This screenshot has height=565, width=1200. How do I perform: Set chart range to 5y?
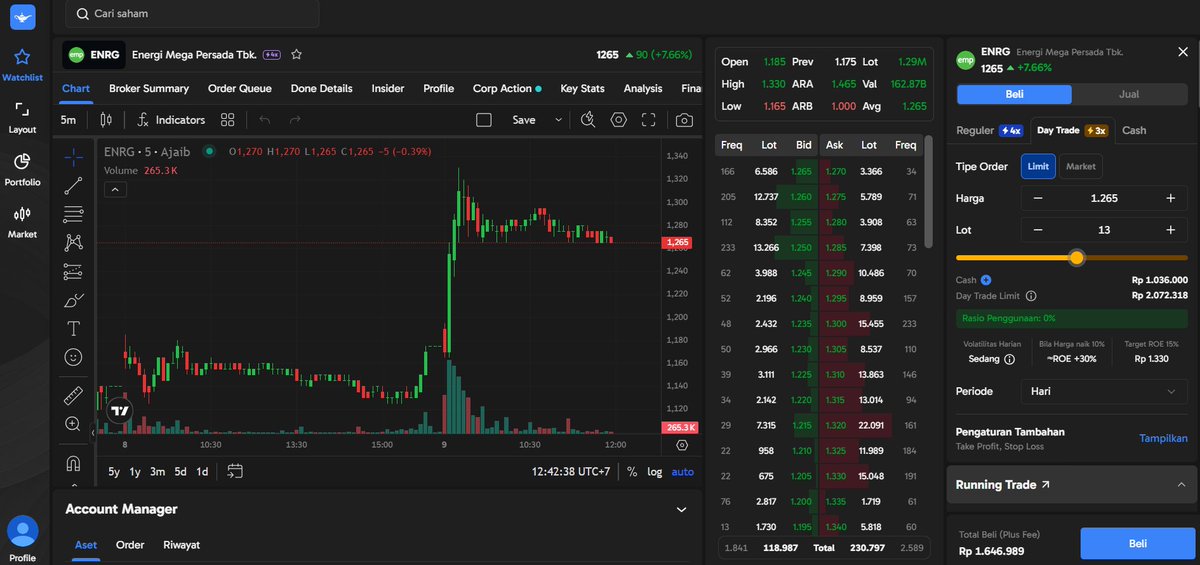coord(114,472)
